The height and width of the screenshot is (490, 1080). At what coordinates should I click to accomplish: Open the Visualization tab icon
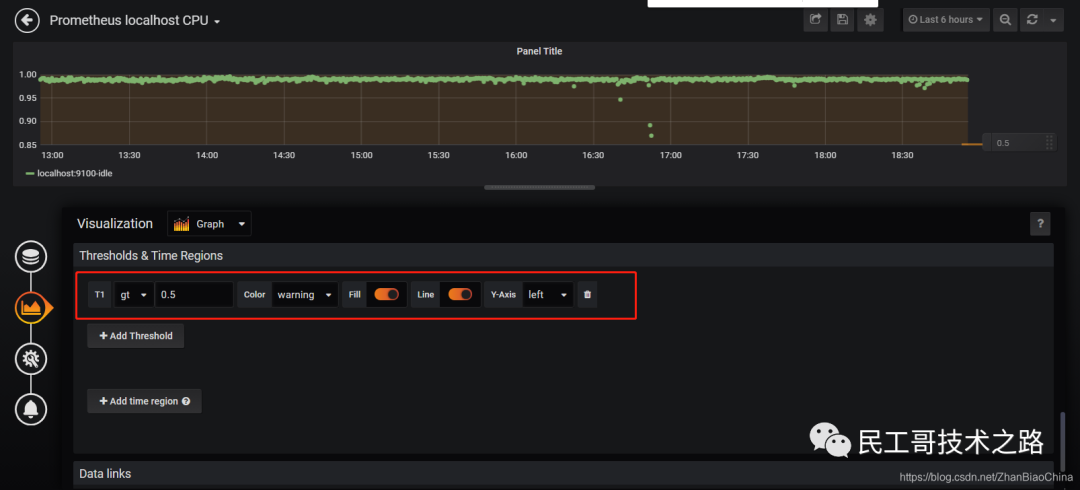click(x=31, y=307)
